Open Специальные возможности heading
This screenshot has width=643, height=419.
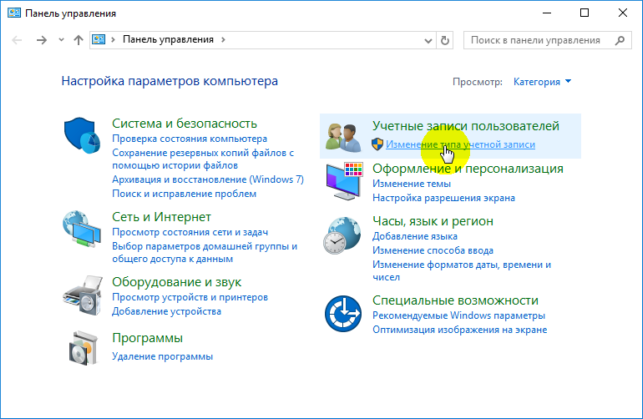pyautogui.click(x=455, y=300)
